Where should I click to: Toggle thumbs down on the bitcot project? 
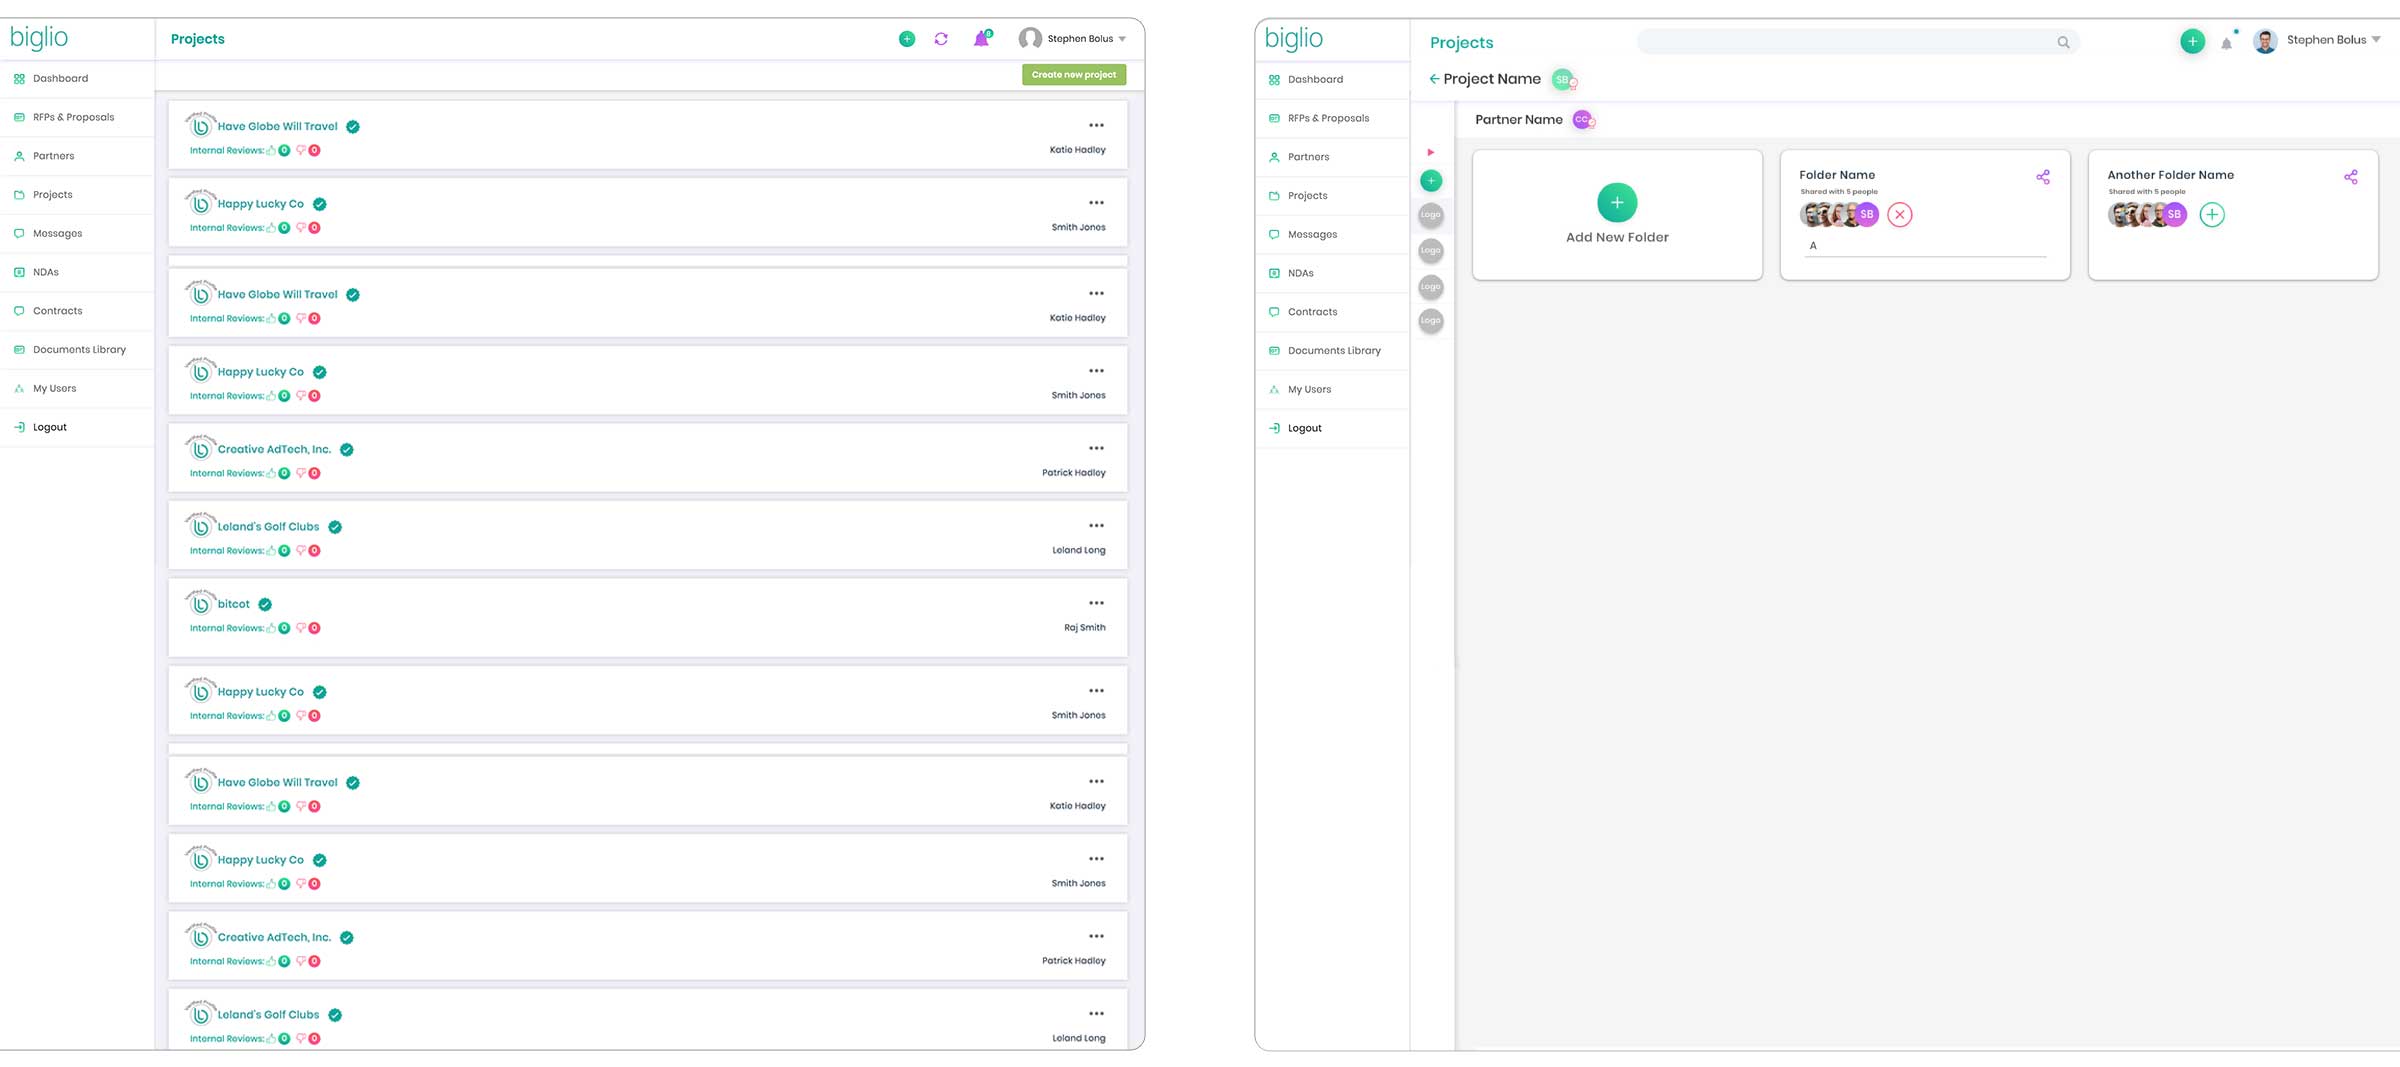click(x=301, y=628)
